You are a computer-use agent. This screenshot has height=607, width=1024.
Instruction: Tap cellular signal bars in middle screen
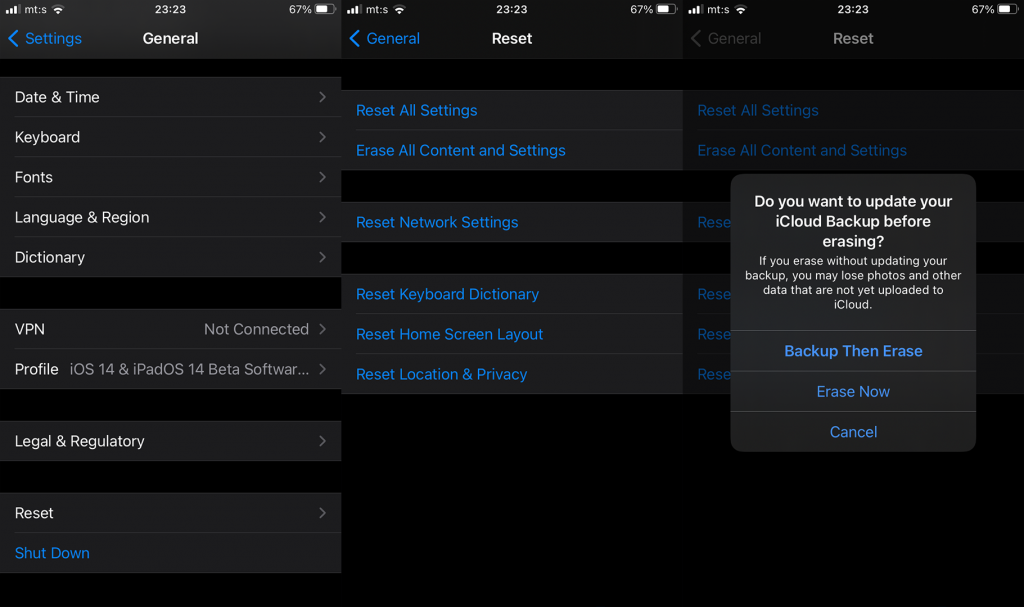[x=353, y=9]
